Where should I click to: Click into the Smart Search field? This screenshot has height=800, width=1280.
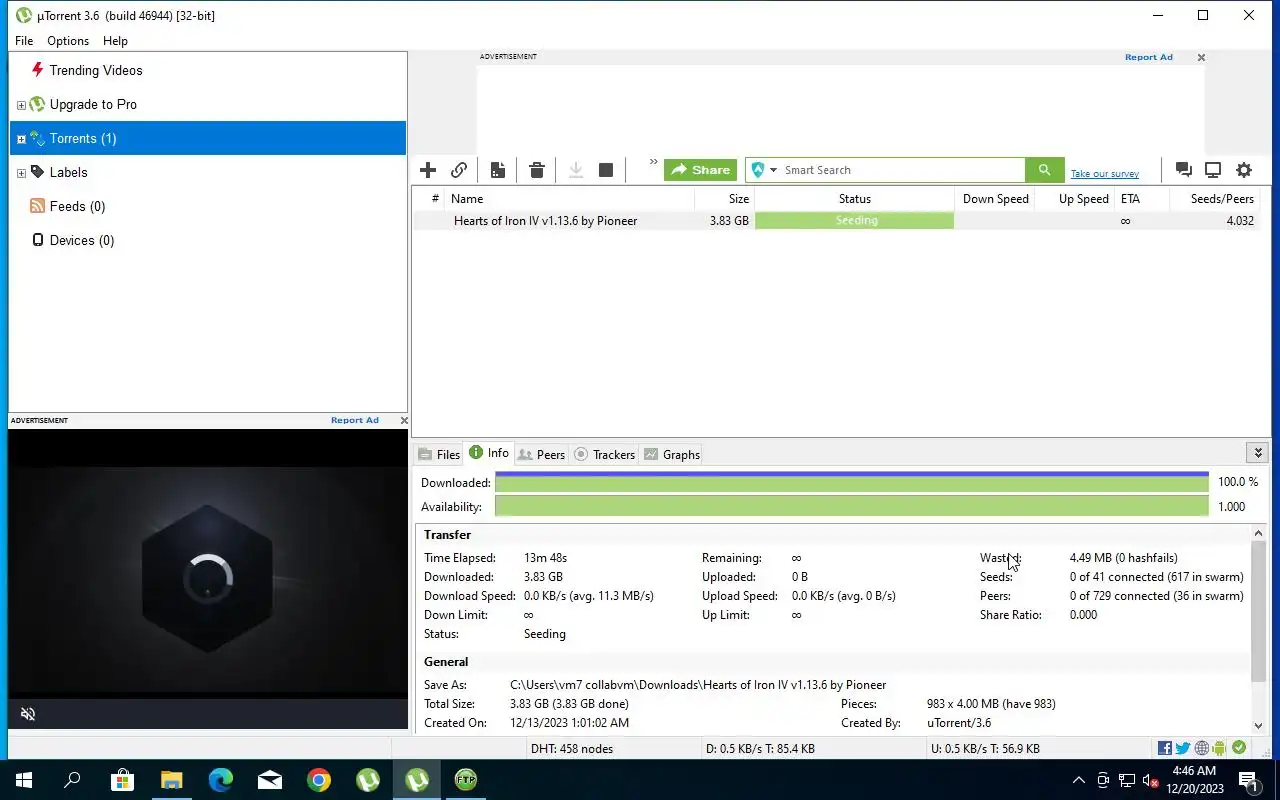click(902, 170)
